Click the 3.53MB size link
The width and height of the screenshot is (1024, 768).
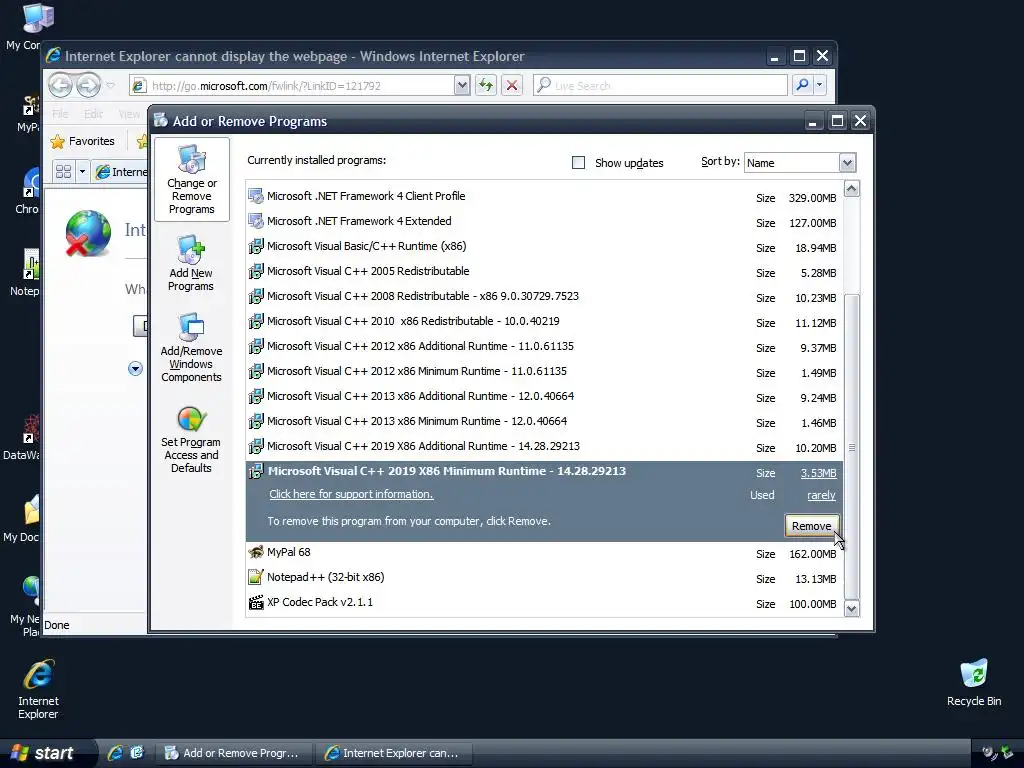818,473
